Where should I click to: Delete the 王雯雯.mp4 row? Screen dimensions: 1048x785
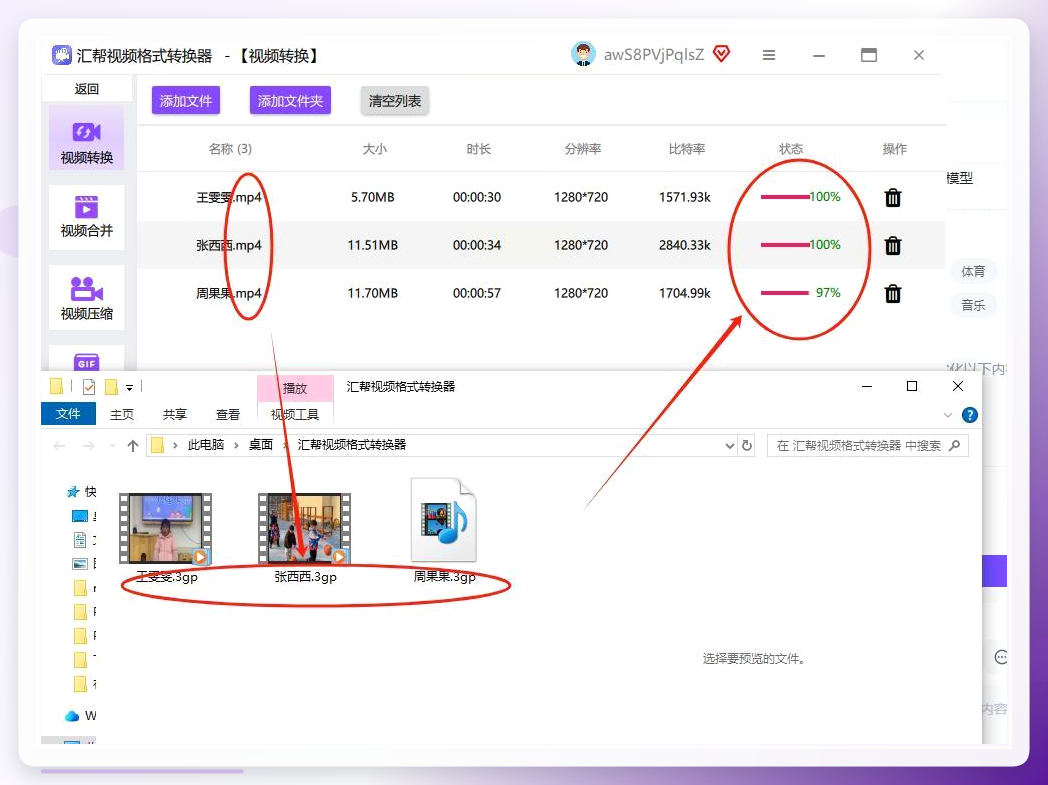pyautogui.click(x=893, y=197)
